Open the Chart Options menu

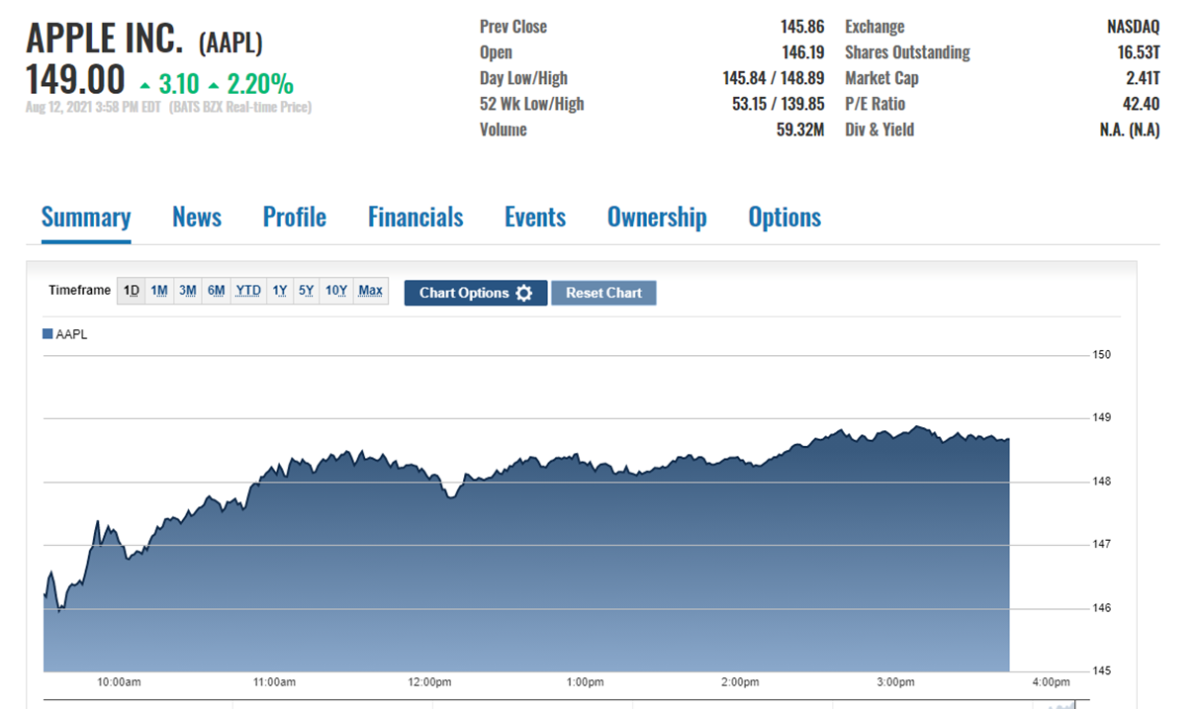pos(476,293)
